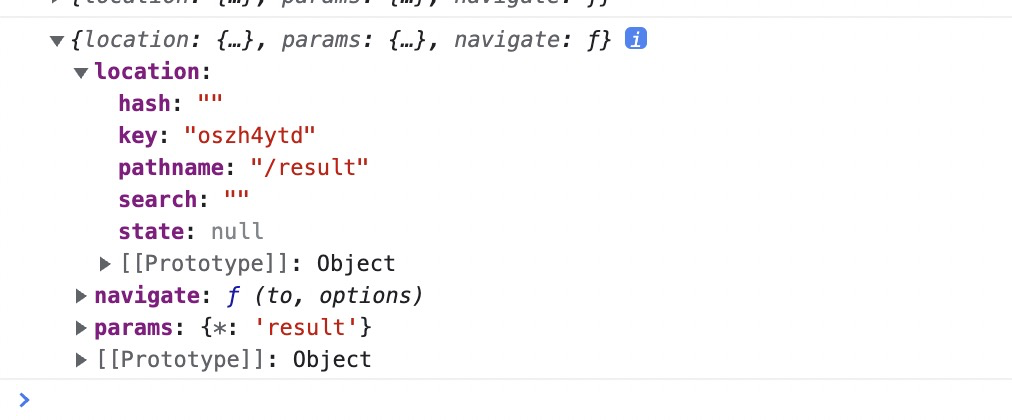Click the hash property name
The width and height of the screenshot is (1012, 420).
143,104
